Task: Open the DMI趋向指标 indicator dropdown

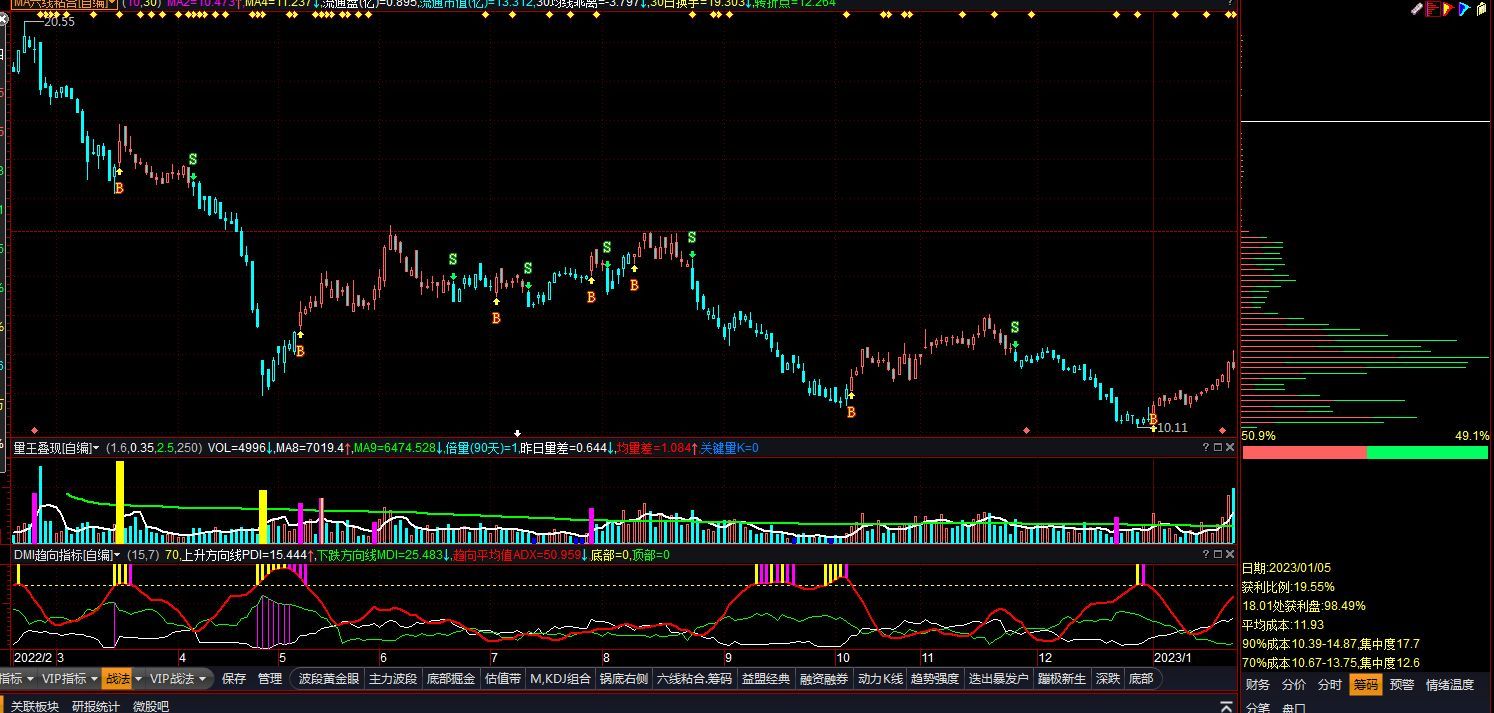Action: [117, 554]
